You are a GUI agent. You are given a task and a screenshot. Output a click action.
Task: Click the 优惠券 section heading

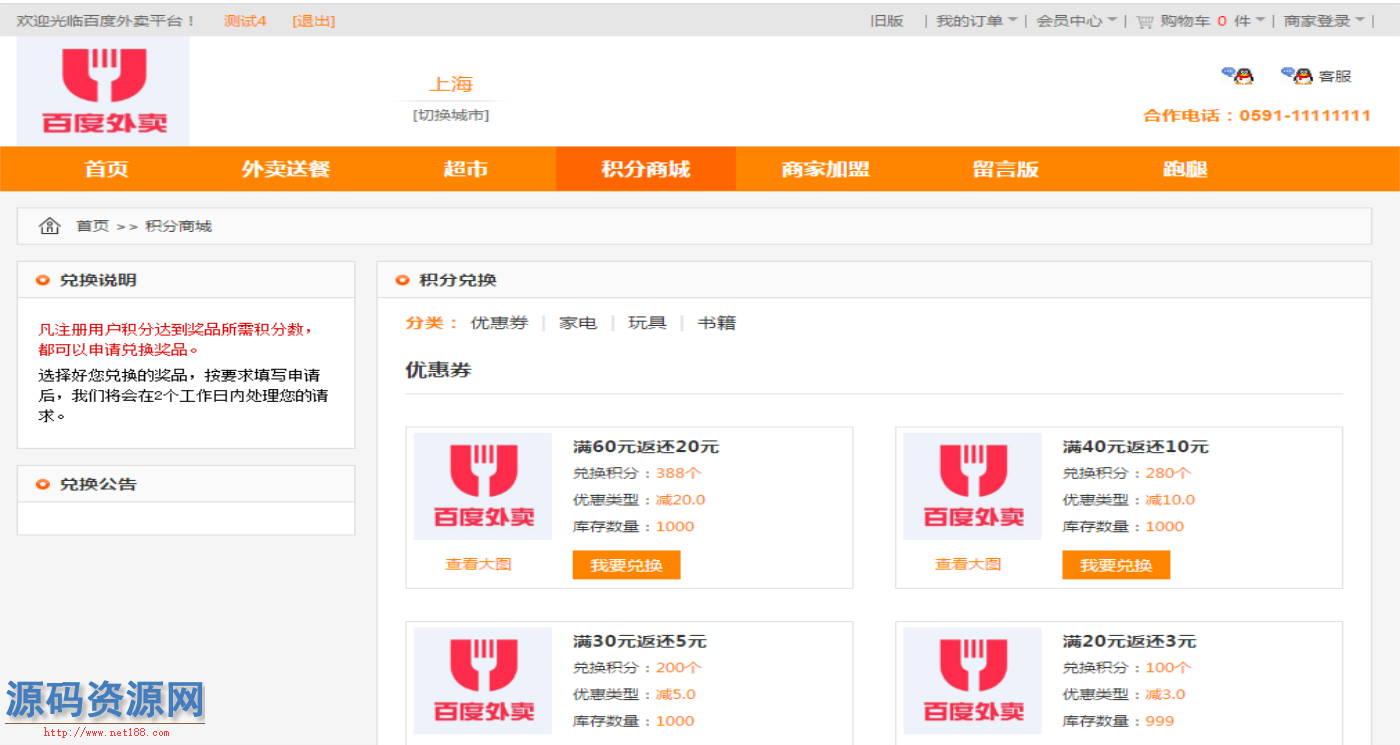coord(438,370)
